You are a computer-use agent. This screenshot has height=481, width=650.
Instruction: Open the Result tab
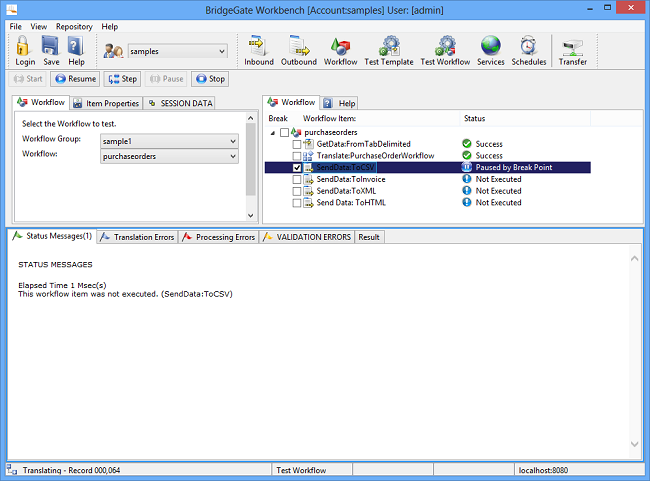tap(369, 237)
